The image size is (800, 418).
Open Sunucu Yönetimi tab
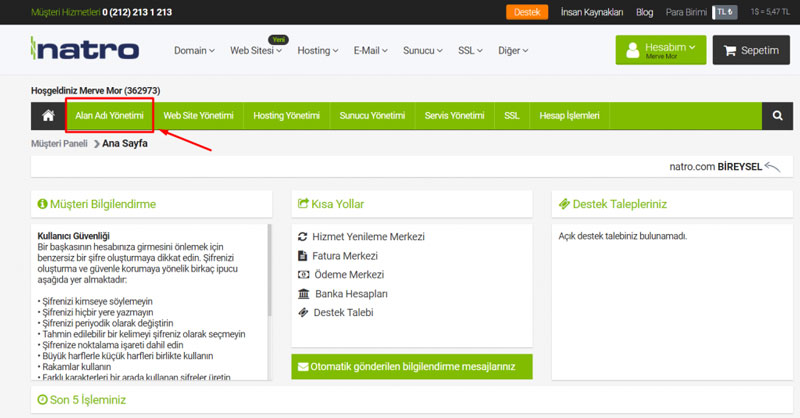pyautogui.click(x=372, y=116)
